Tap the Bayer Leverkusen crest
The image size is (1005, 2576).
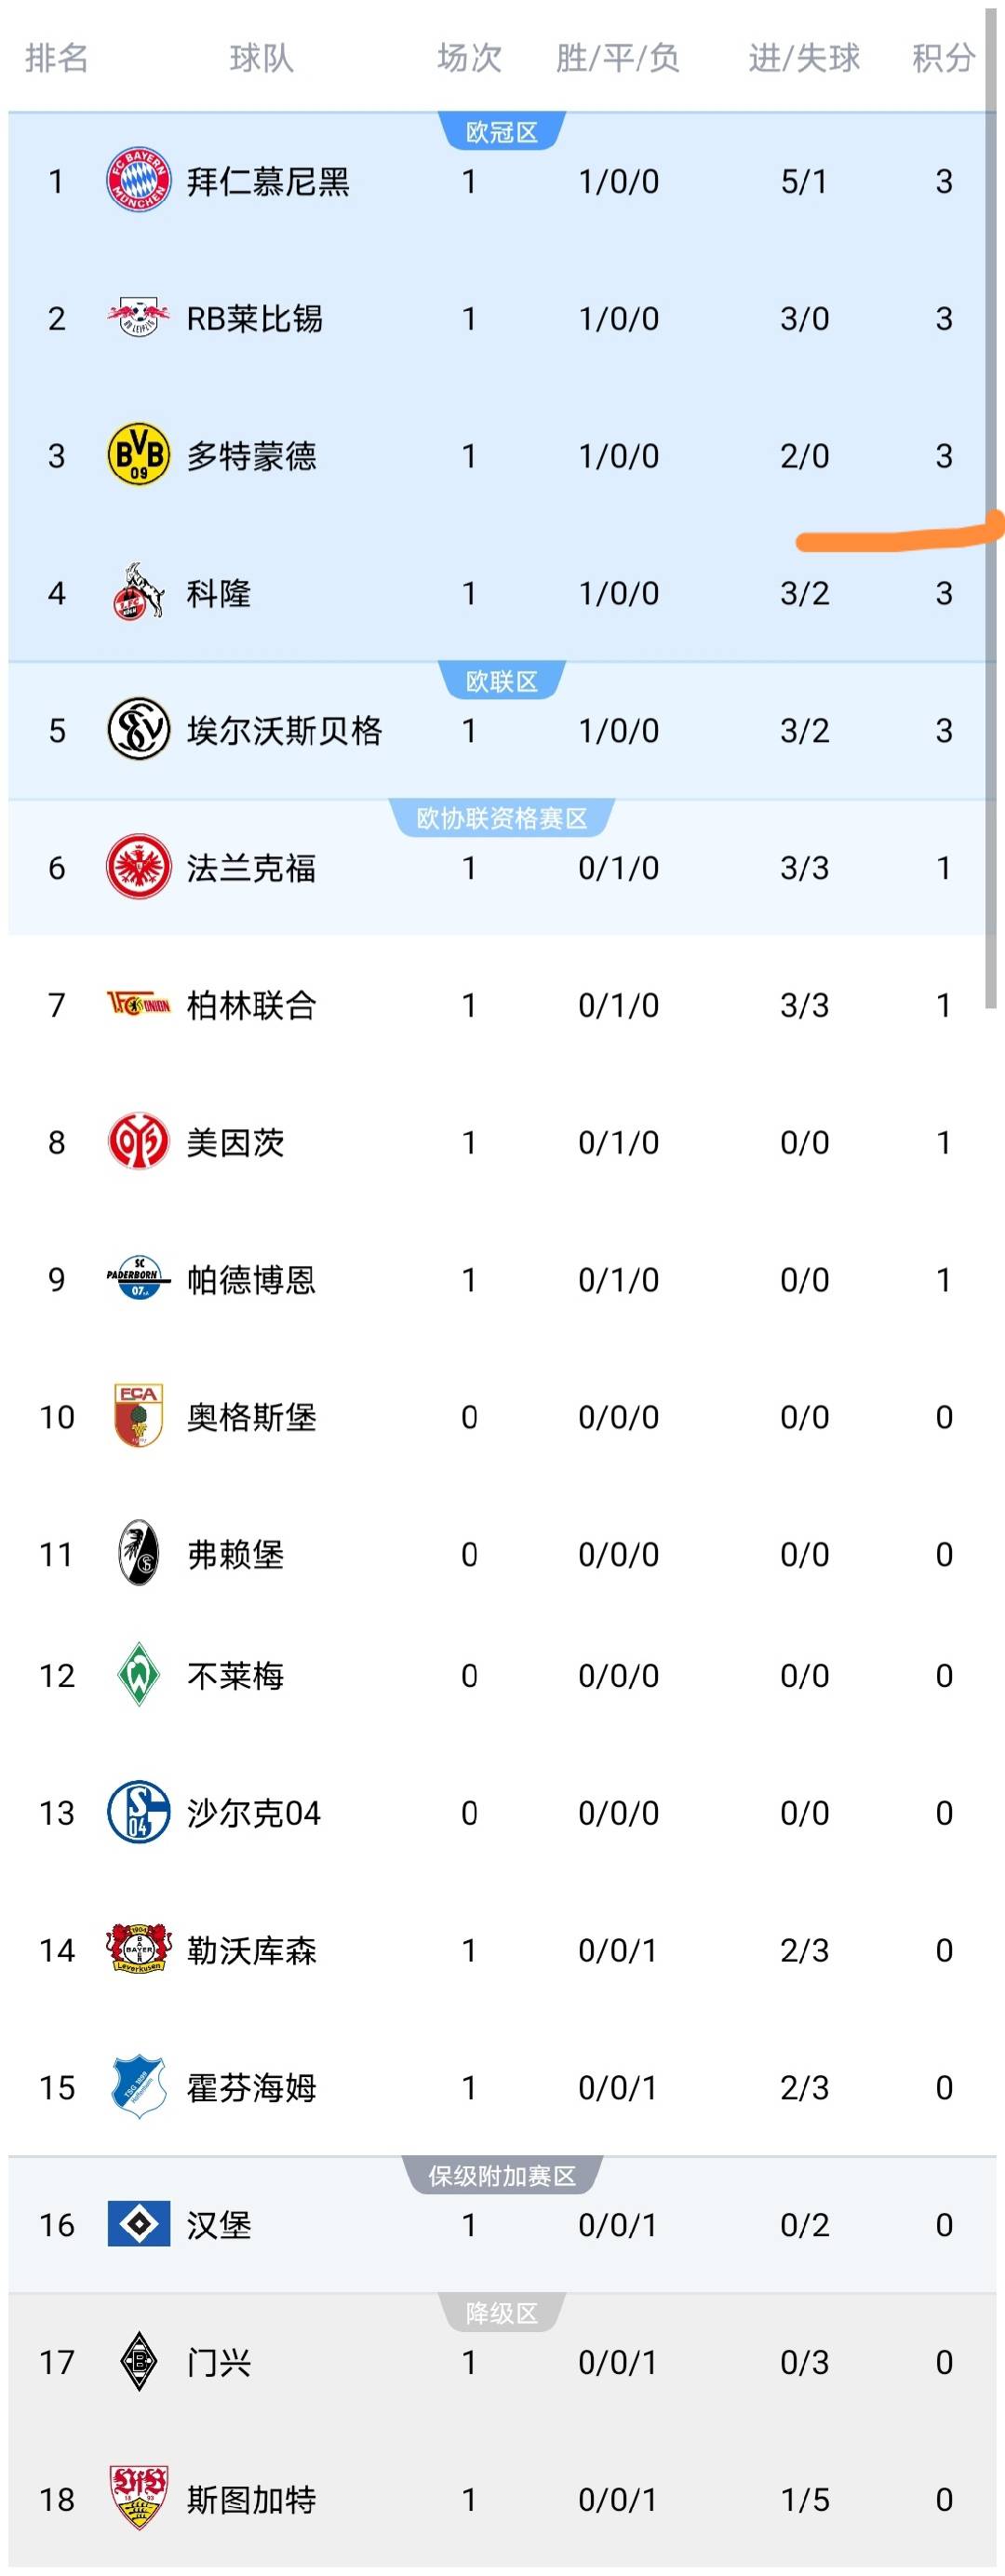pos(138,1949)
